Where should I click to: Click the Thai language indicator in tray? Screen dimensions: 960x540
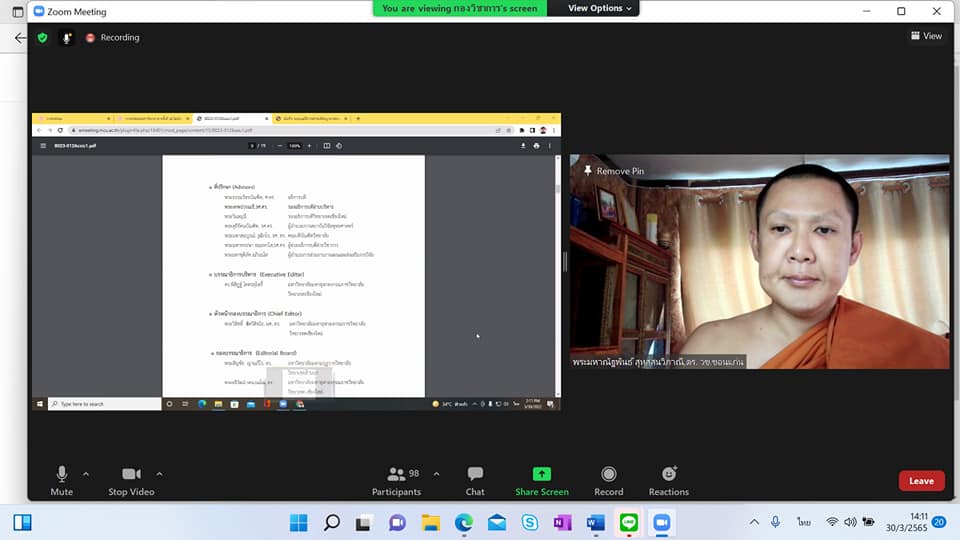(803, 522)
